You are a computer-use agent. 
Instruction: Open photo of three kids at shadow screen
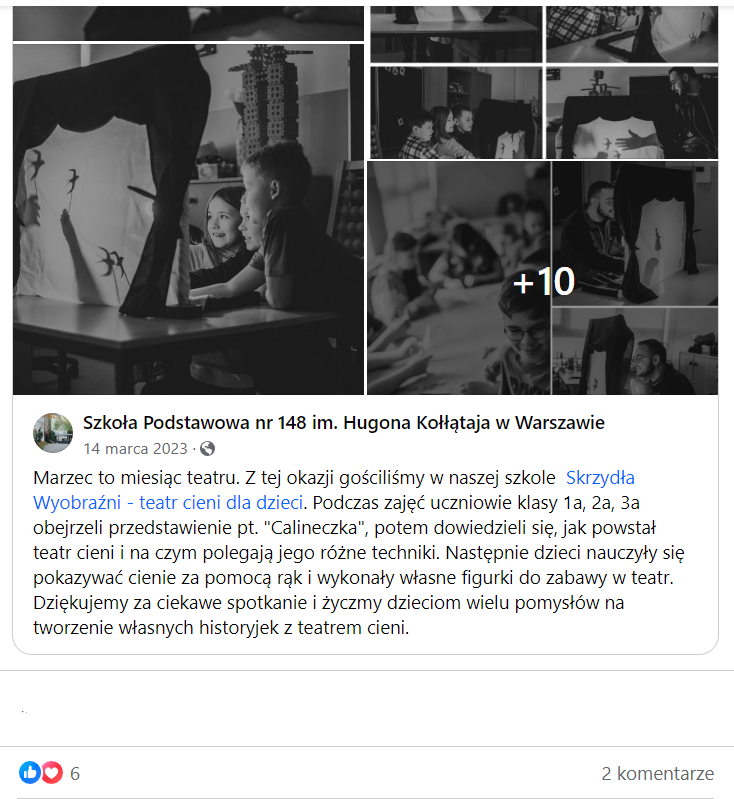tap(456, 113)
